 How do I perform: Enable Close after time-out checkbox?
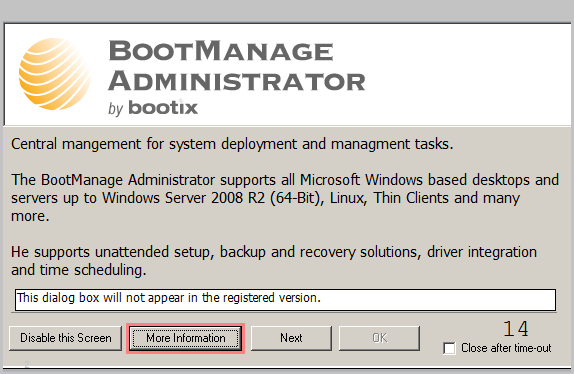tap(449, 348)
